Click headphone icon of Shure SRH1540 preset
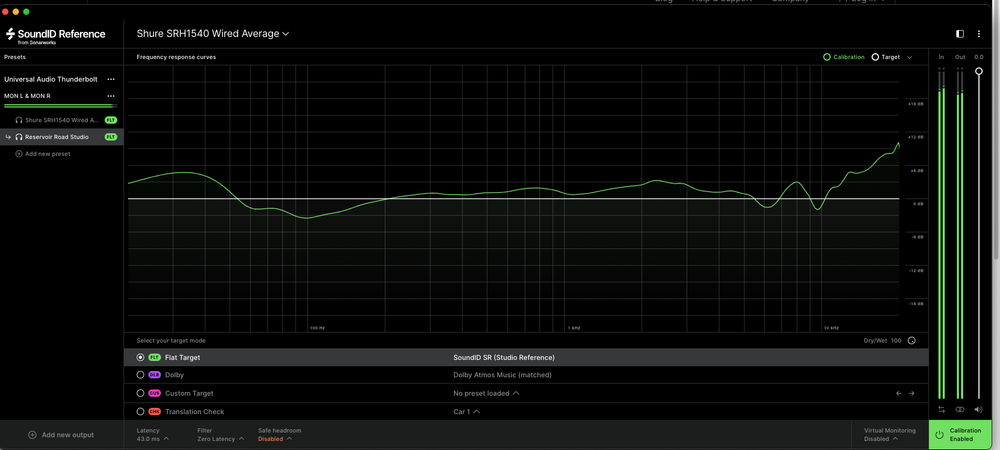Image resolution: width=1000 pixels, height=450 pixels. (19, 120)
